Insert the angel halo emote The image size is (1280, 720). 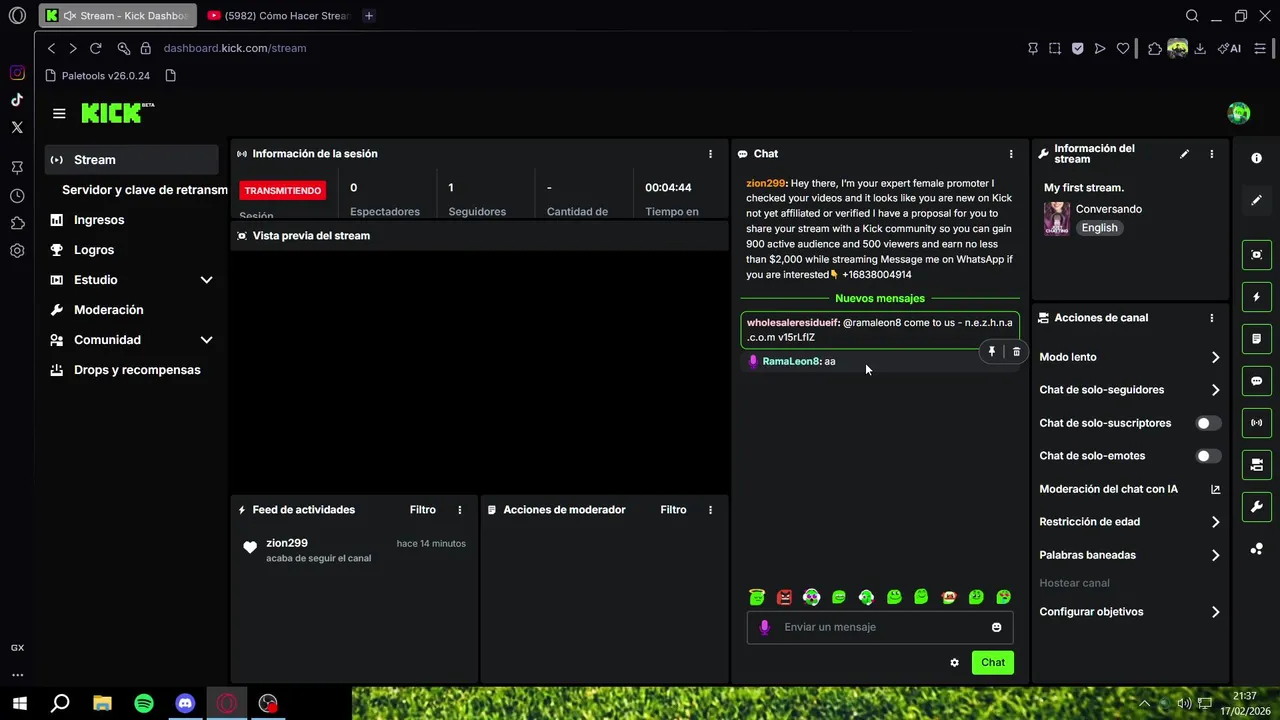757,597
